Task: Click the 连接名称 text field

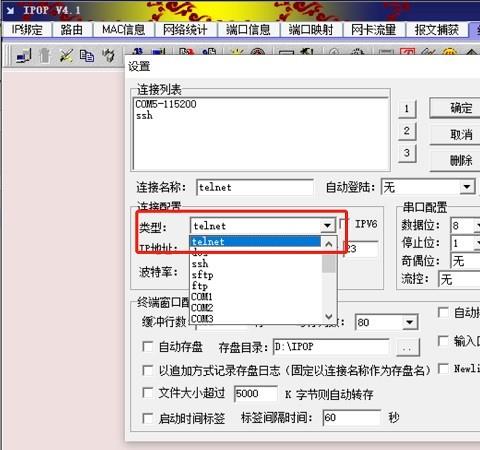Action: 255,187
